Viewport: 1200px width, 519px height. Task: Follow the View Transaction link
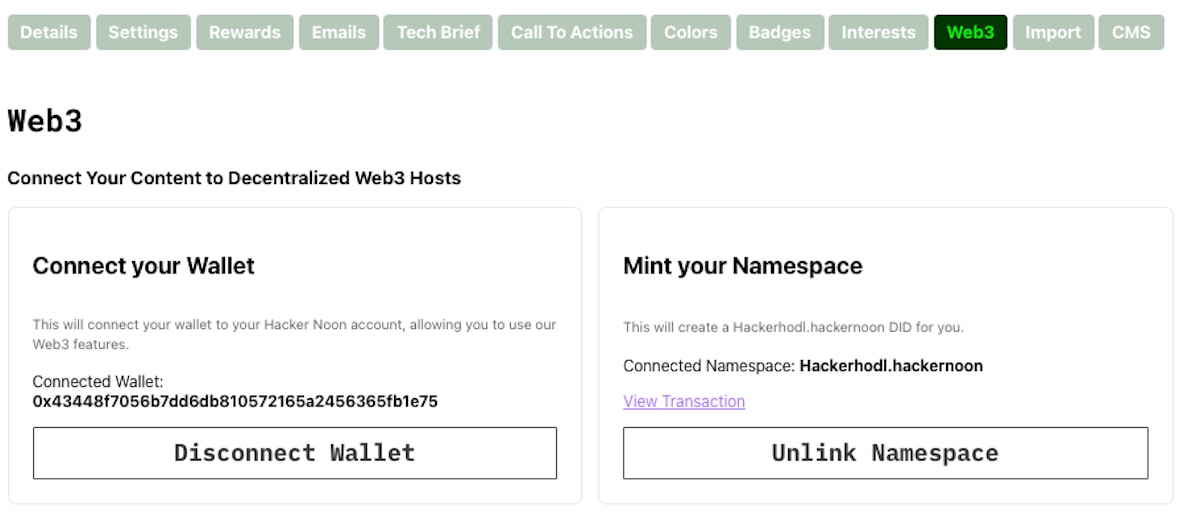point(684,401)
